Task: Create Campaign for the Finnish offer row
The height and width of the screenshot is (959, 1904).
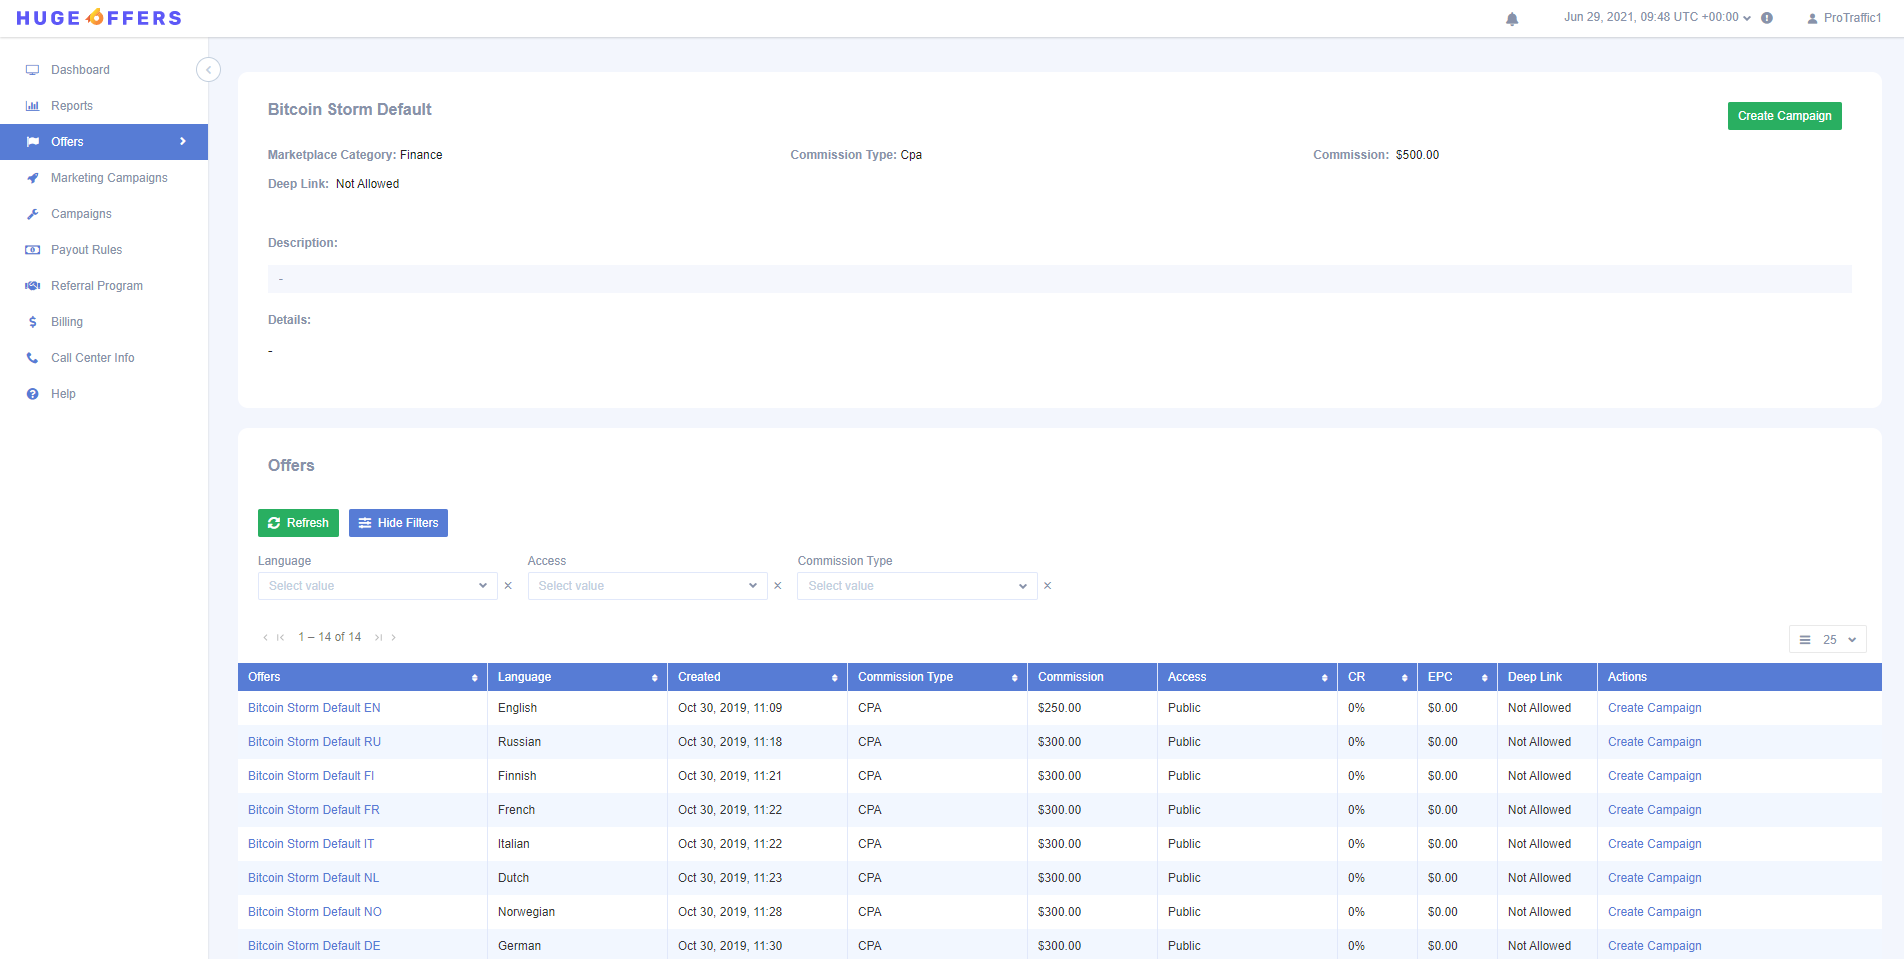Action: click(1654, 776)
